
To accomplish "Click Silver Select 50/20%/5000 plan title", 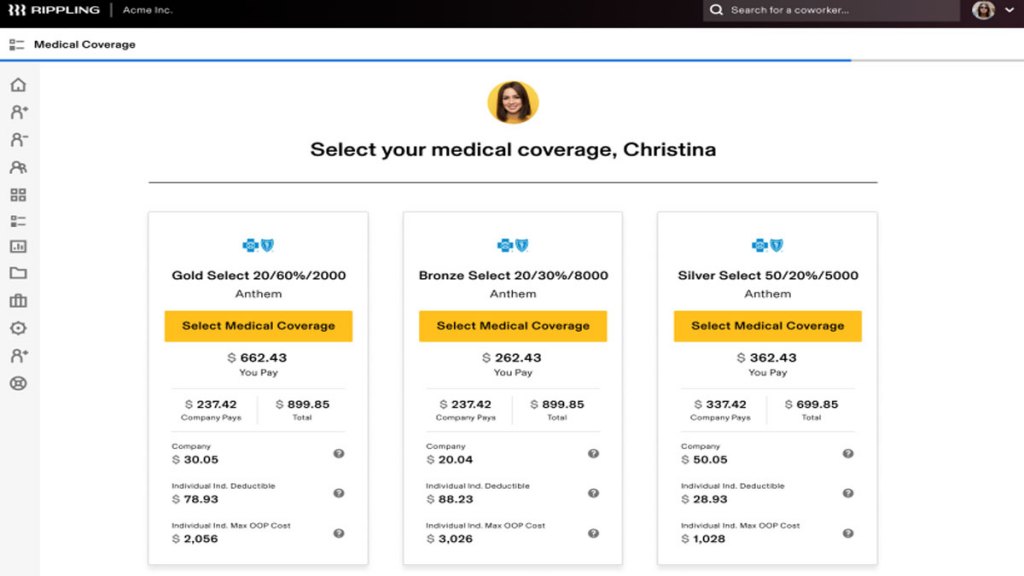I will [x=768, y=275].
